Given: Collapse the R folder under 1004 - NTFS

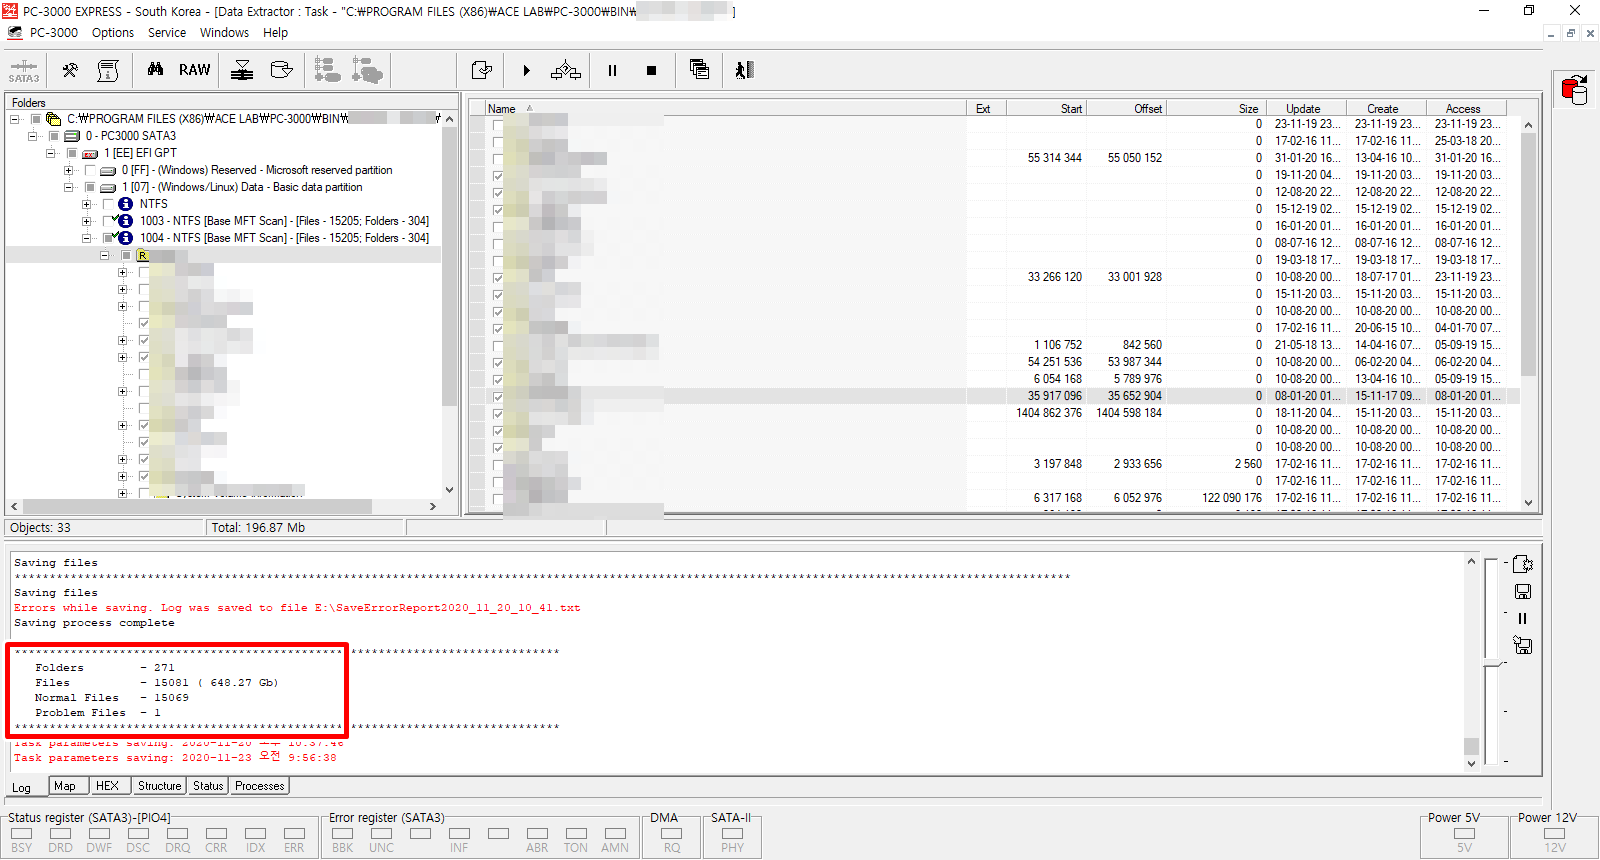Looking at the screenshot, I should [105, 255].
